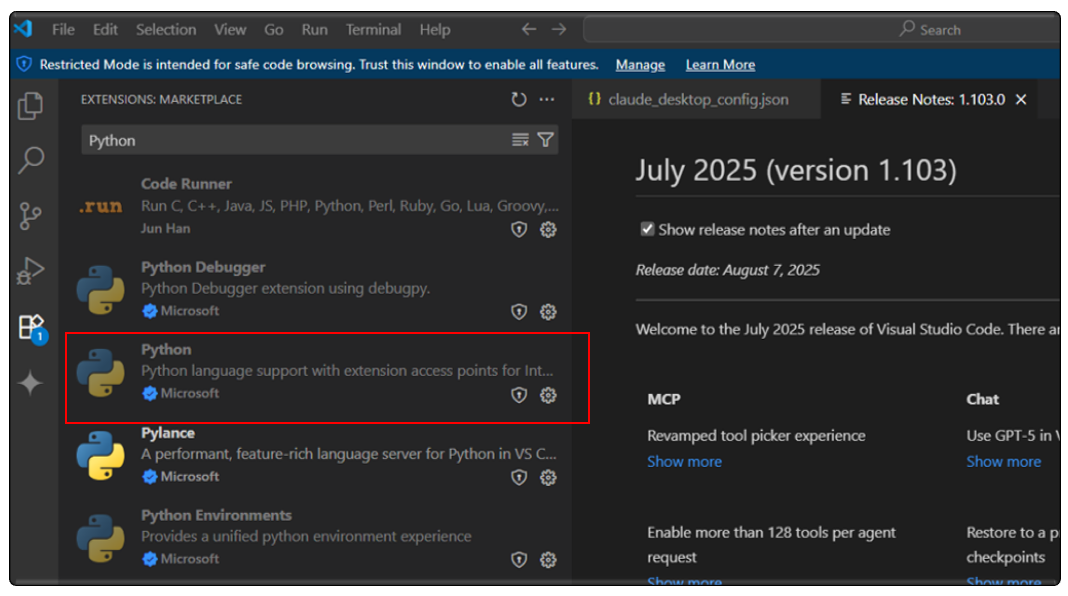Switch to claude_desktop_config.json tab
1068x596 pixels.
[x=696, y=99]
